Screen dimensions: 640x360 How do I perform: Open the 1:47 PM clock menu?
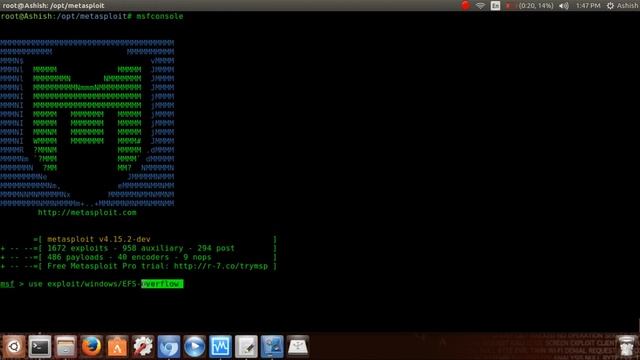click(588, 6)
